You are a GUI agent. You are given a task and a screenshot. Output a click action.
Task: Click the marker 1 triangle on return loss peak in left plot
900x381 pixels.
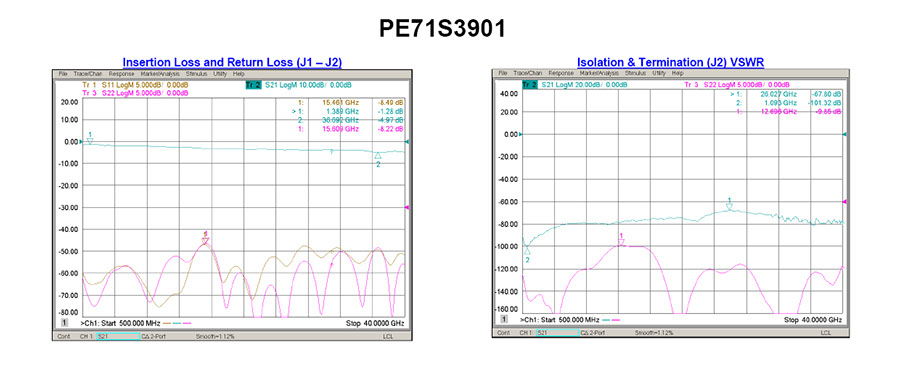coord(205,241)
